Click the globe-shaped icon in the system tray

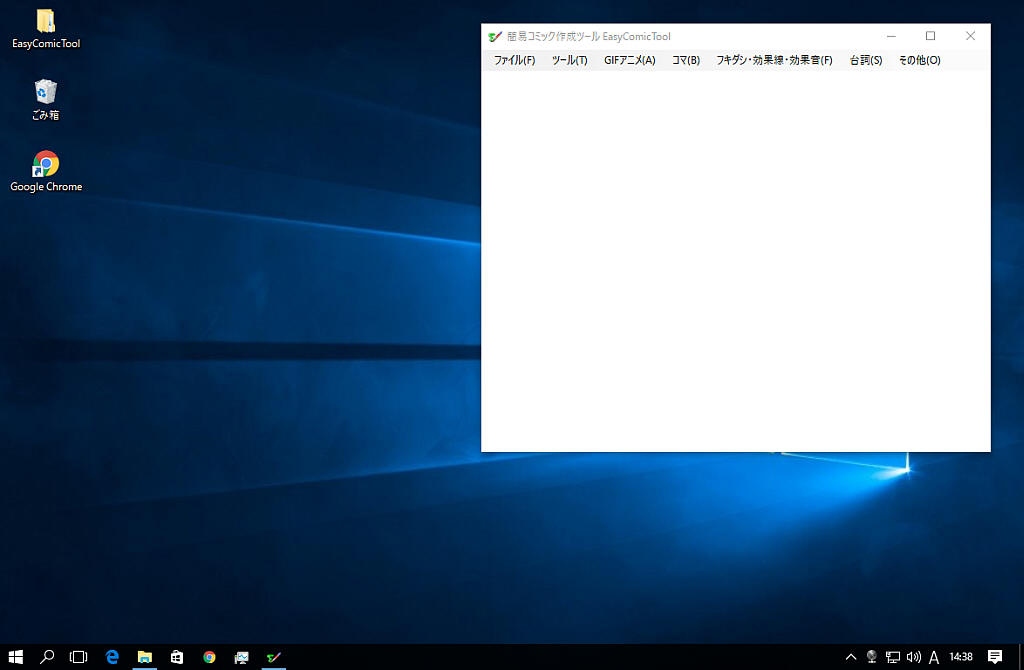tap(871, 657)
